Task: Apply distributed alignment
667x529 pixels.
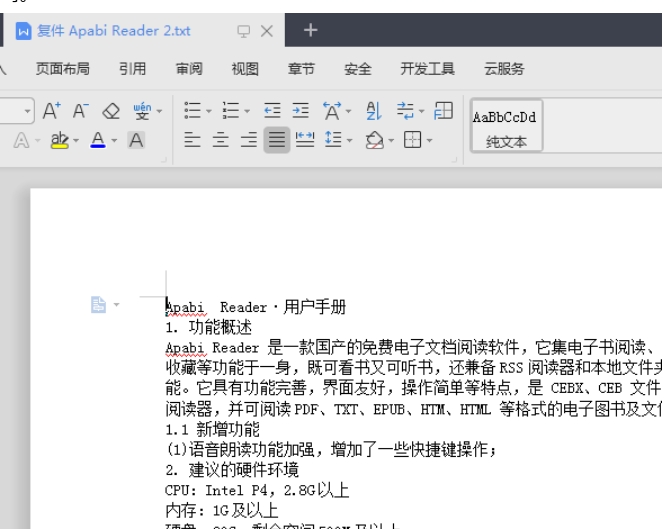Action: 305,139
